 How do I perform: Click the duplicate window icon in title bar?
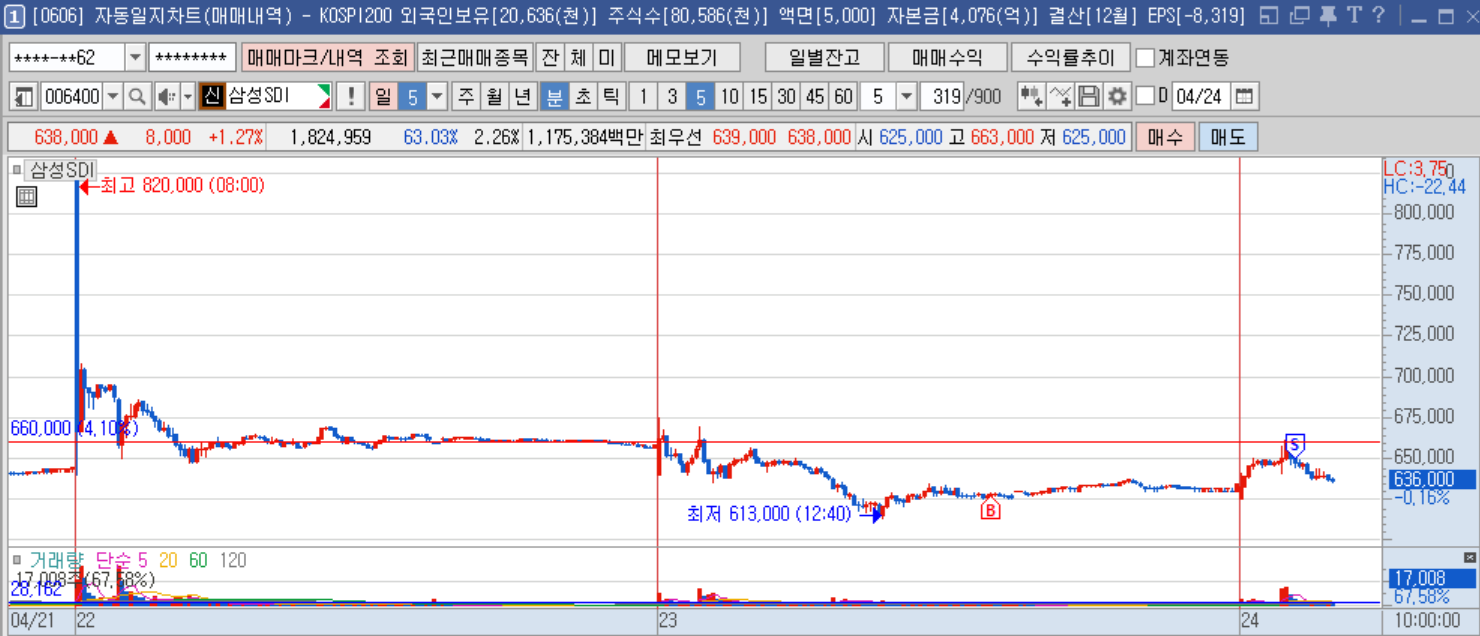[1299, 16]
